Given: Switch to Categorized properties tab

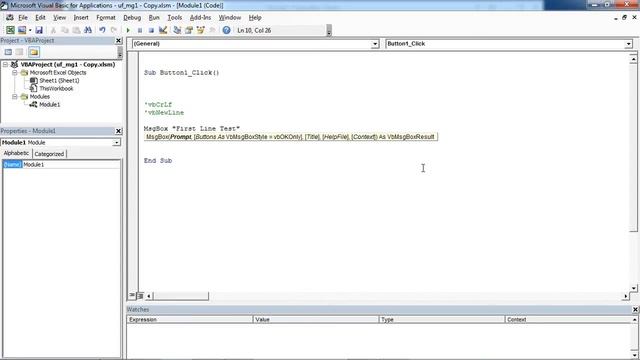Looking at the screenshot, I should point(49,154).
